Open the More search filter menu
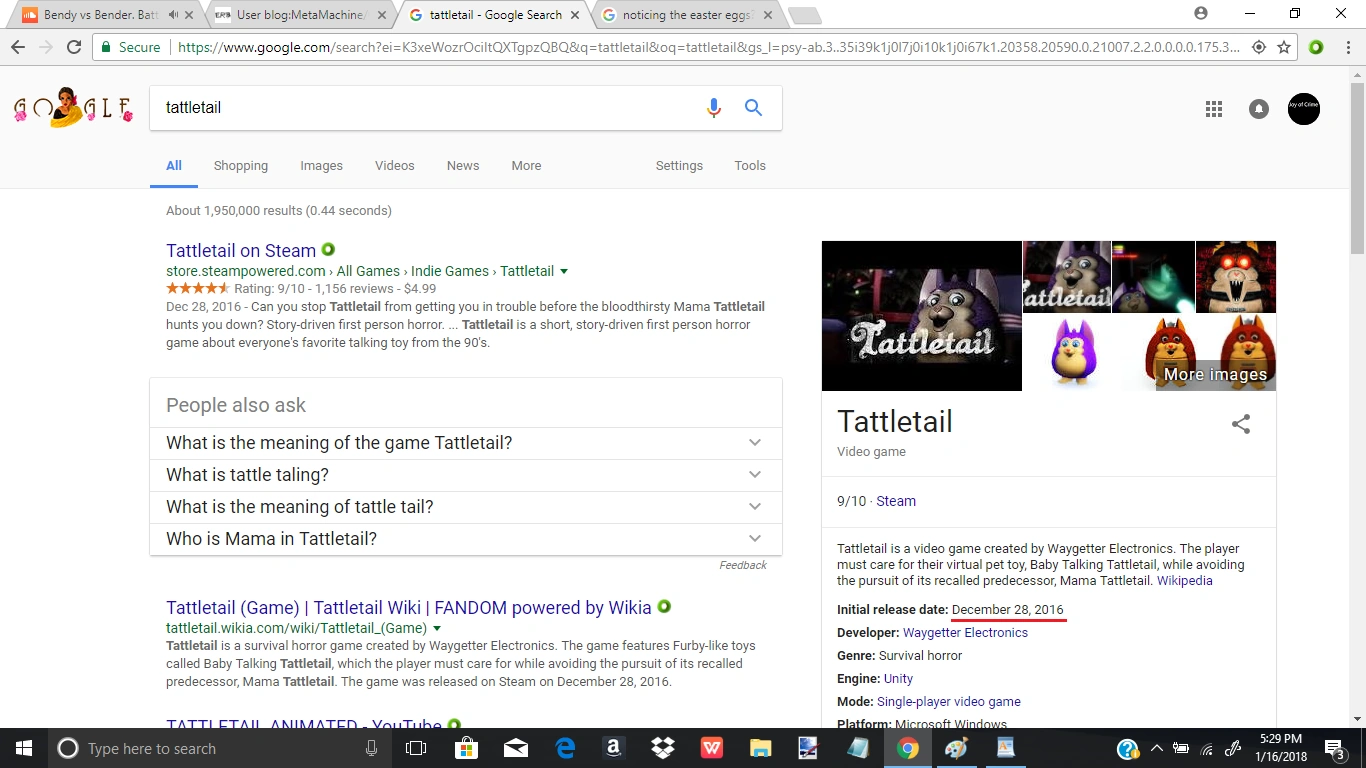 [526, 166]
